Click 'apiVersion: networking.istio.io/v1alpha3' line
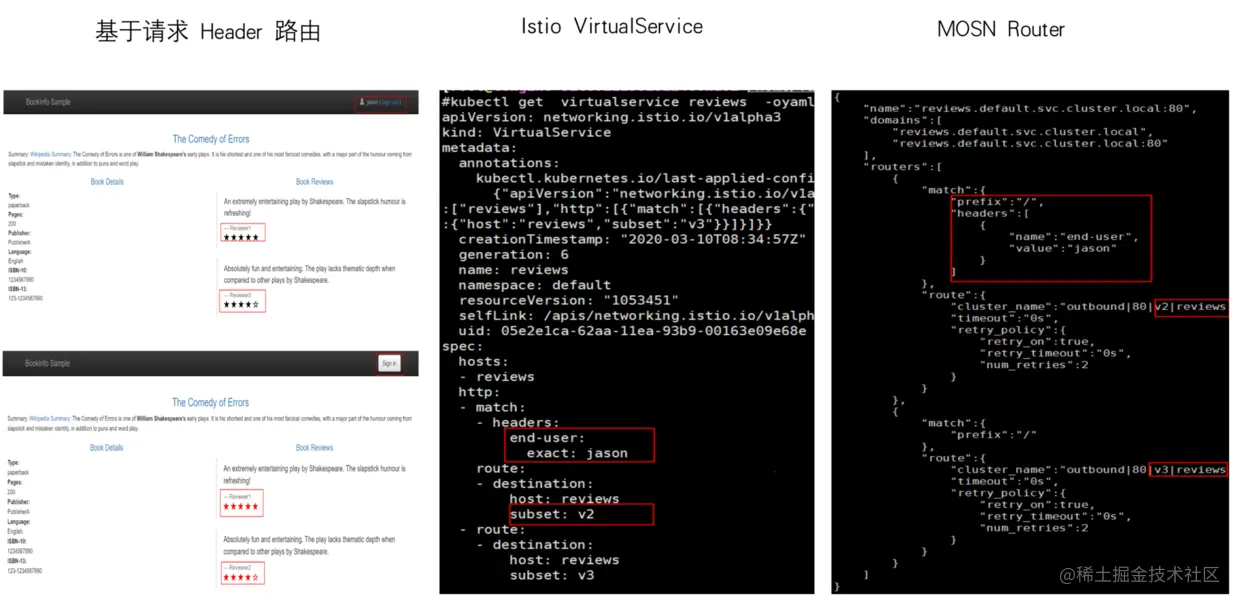The height and width of the screenshot is (605, 1240). click(x=611, y=117)
